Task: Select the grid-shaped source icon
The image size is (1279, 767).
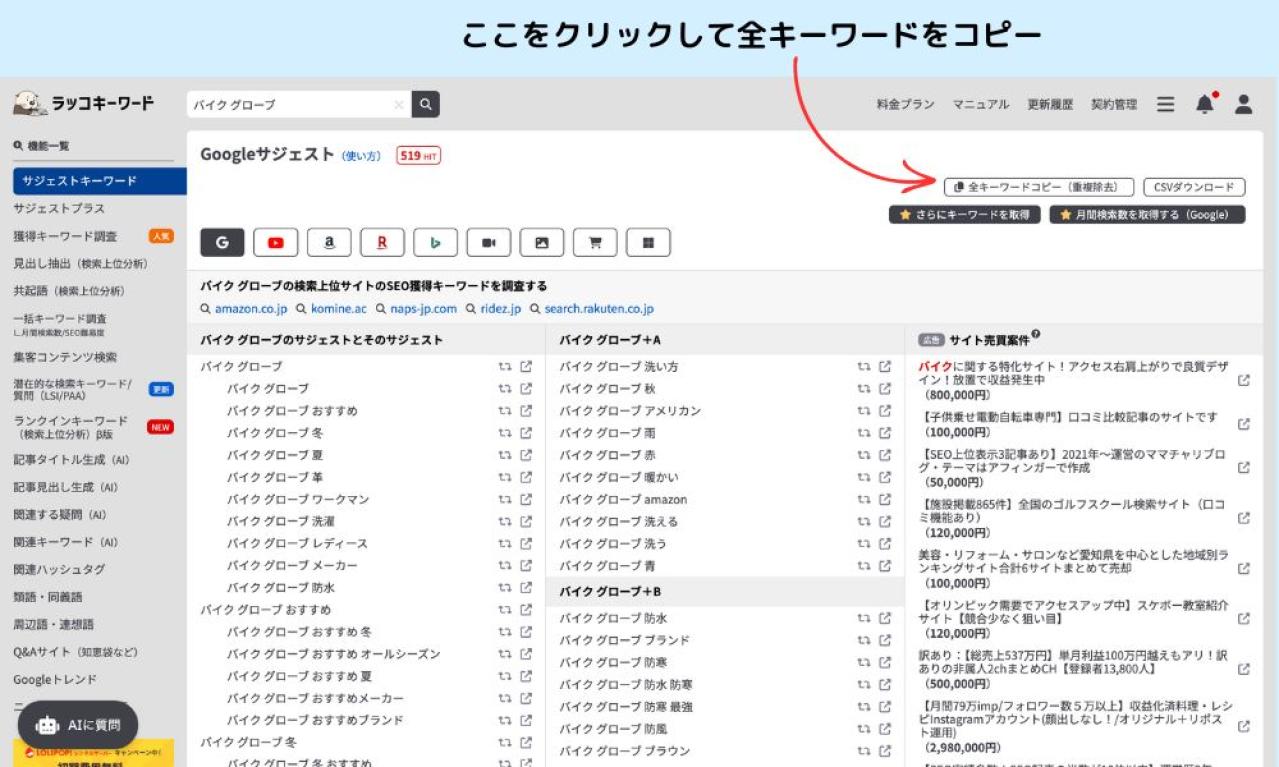Action: (648, 242)
